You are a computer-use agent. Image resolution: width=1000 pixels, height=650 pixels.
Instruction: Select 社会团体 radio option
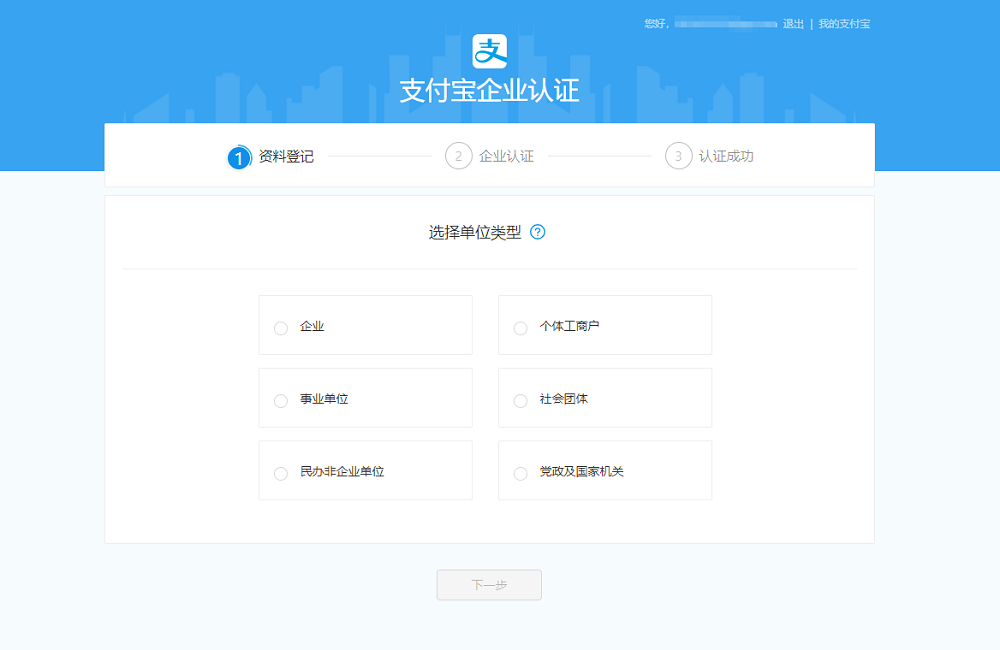point(520,401)
